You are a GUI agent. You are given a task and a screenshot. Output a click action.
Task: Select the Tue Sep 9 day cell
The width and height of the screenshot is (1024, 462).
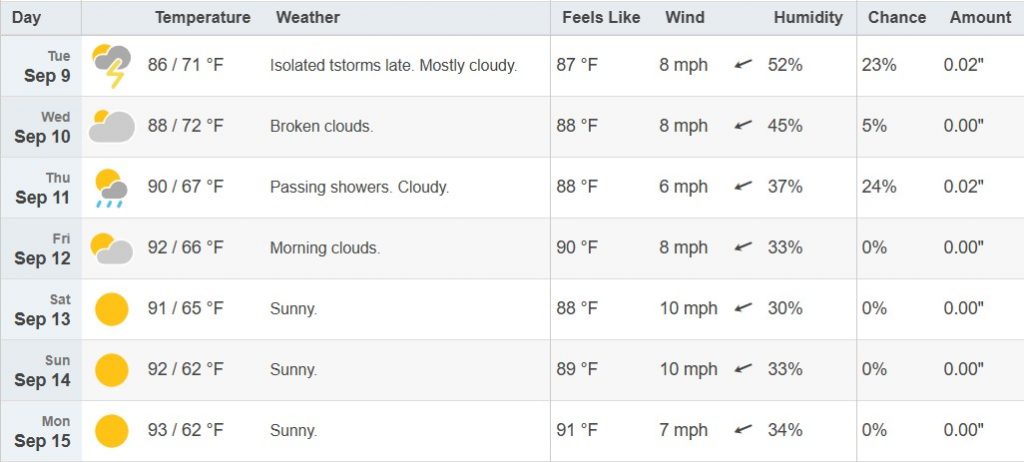[x=41, y=66]
